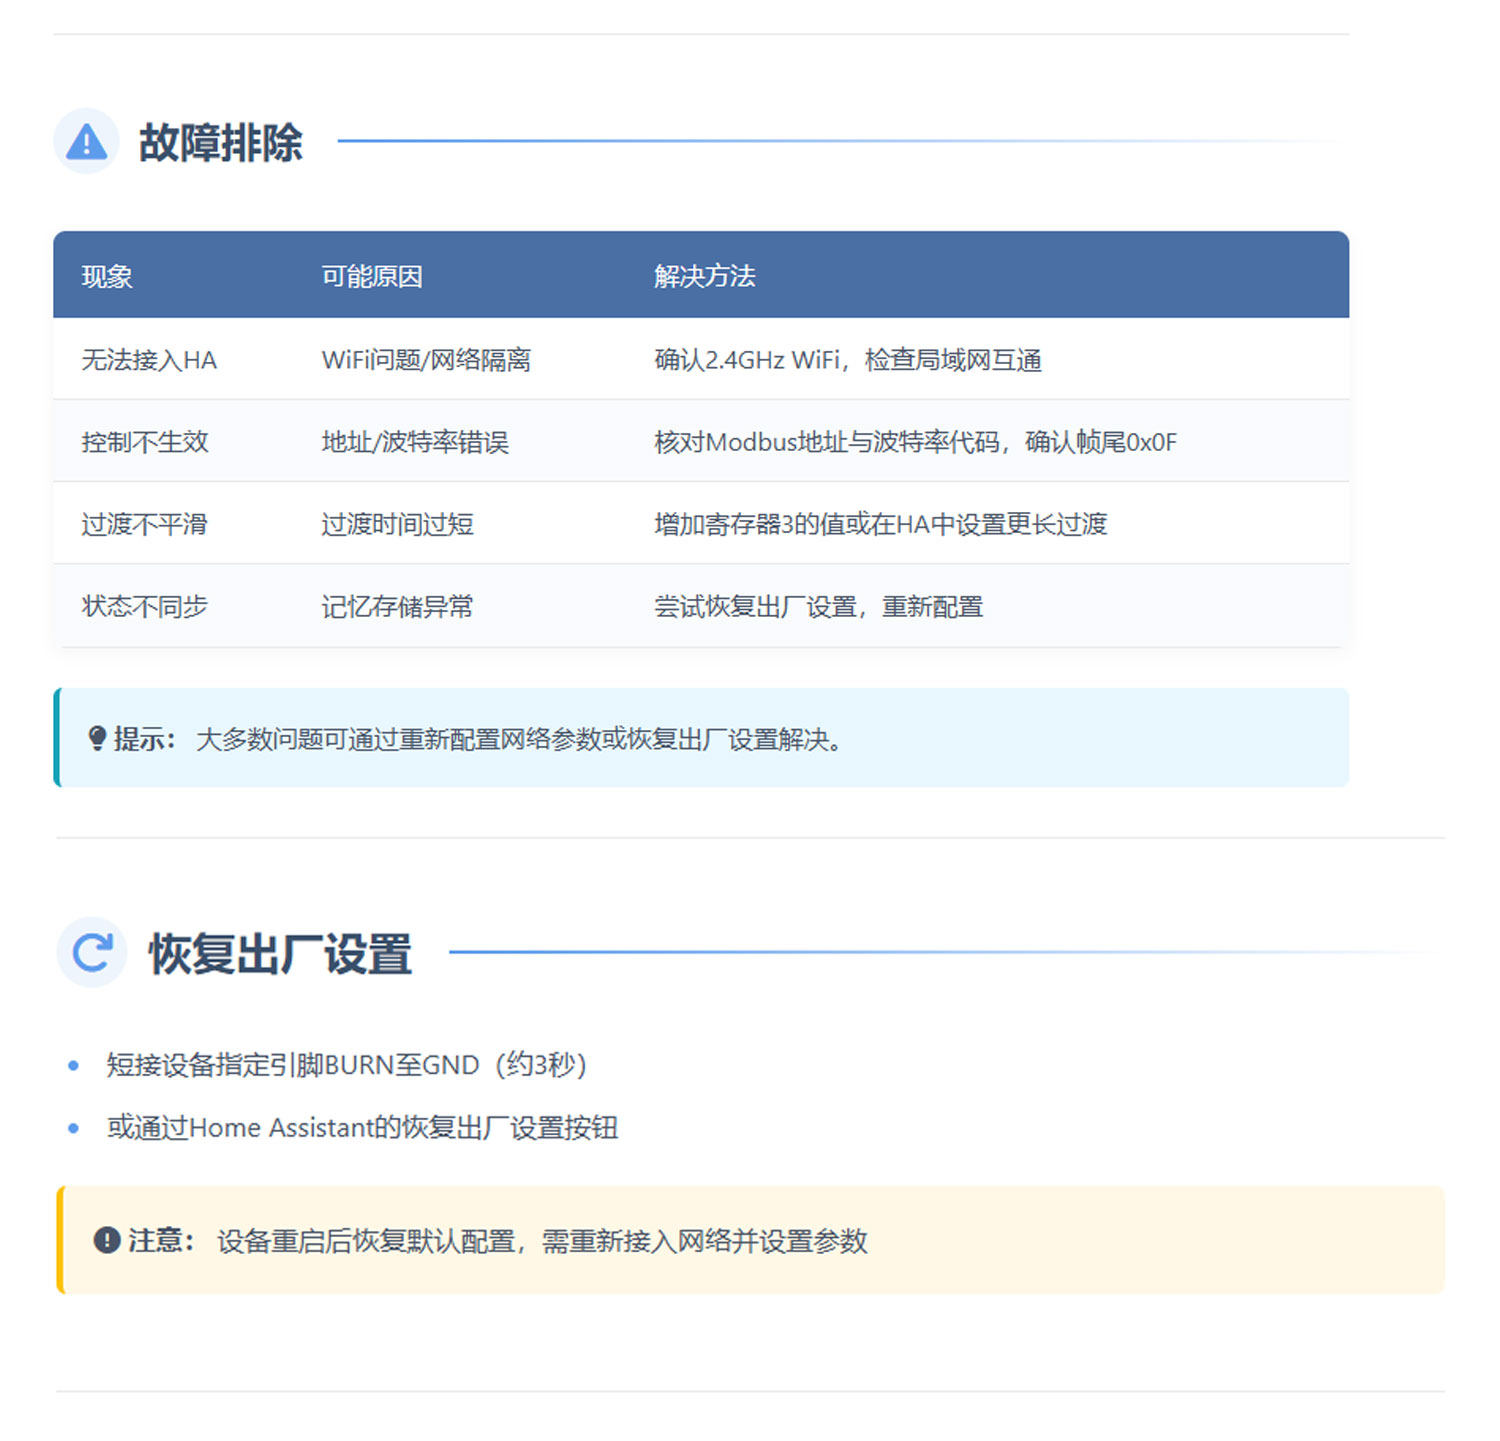Select bullet 短接设备指定引脚BURN至GND
Image resolution: width=1500 pixels, height=1441 pixels.
coord(346,1064)
